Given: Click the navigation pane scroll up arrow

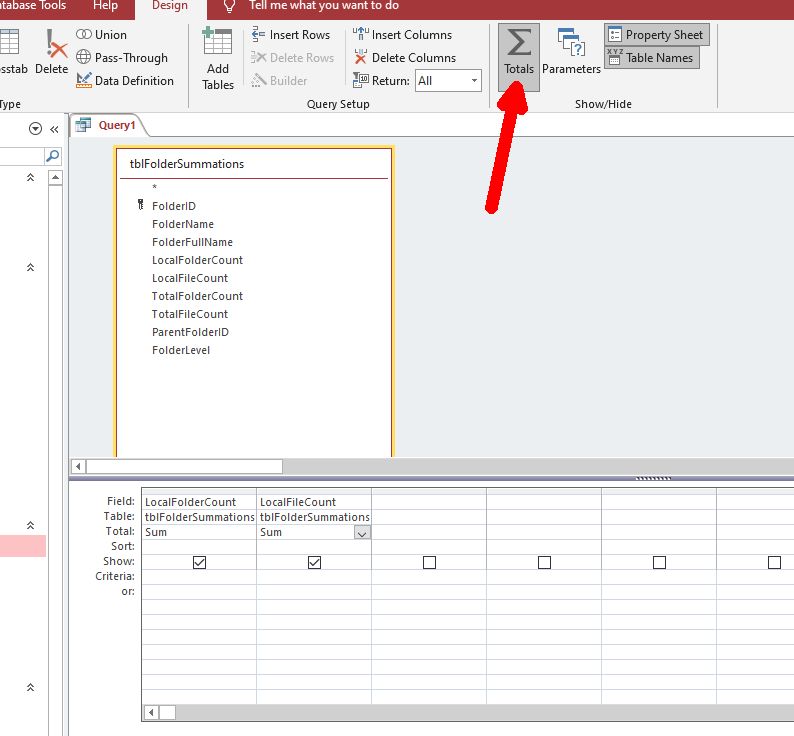Looking at the screenshot, I should tap(55, 178).
